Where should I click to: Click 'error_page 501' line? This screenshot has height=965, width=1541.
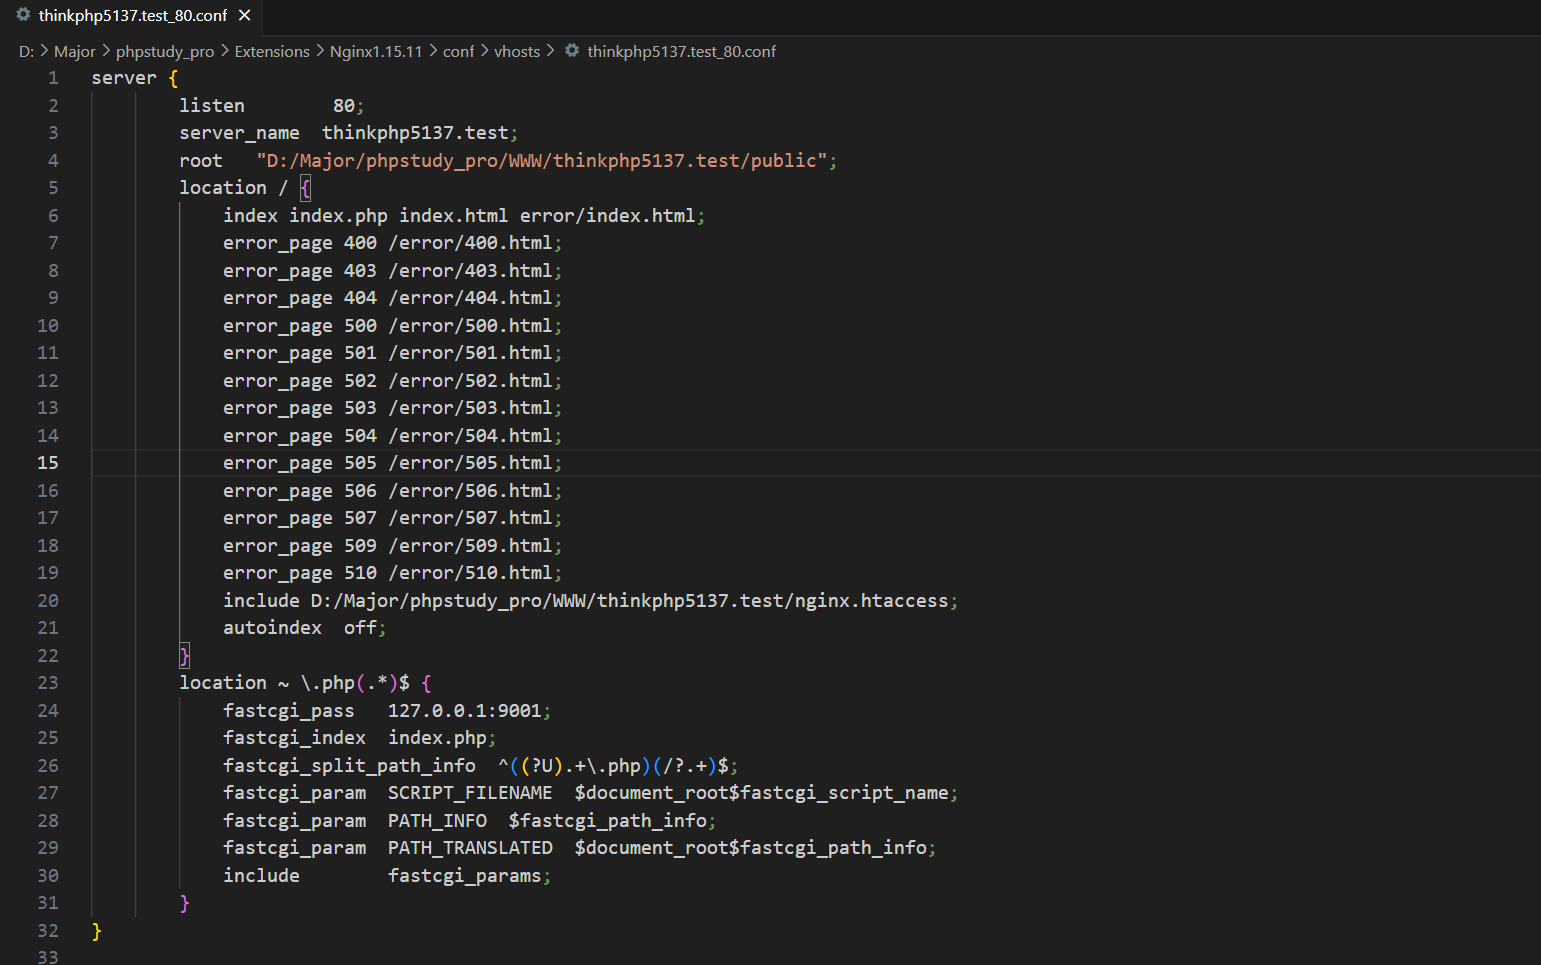tap(392, 353)
